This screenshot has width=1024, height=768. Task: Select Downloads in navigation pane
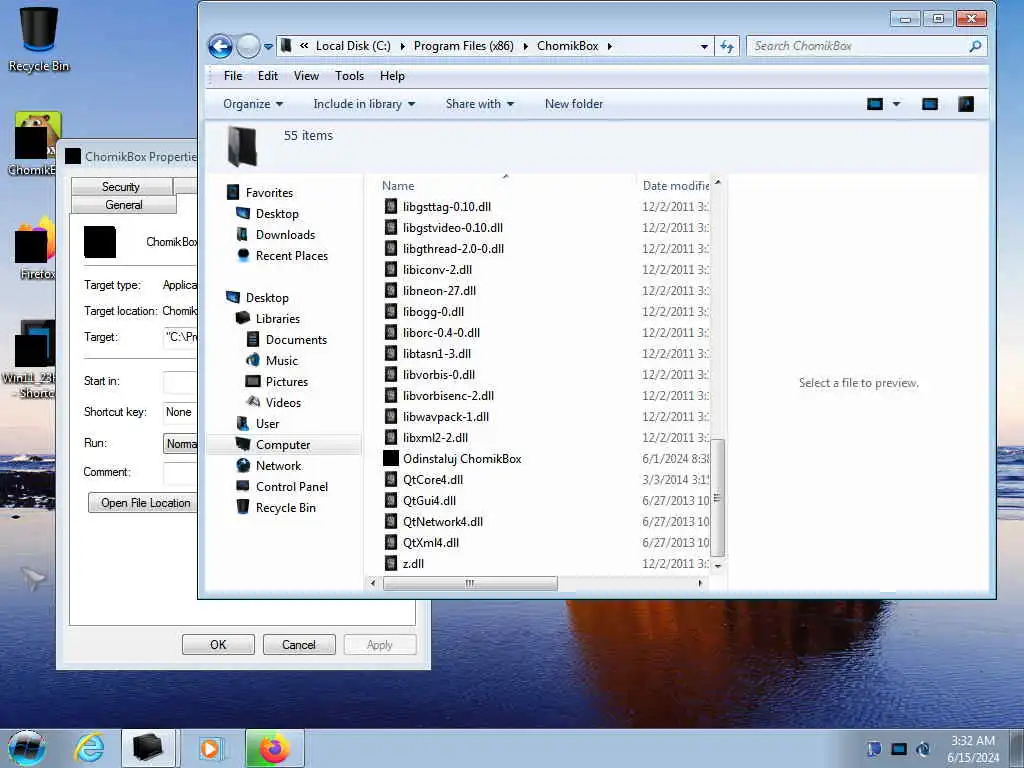[285, 234]
